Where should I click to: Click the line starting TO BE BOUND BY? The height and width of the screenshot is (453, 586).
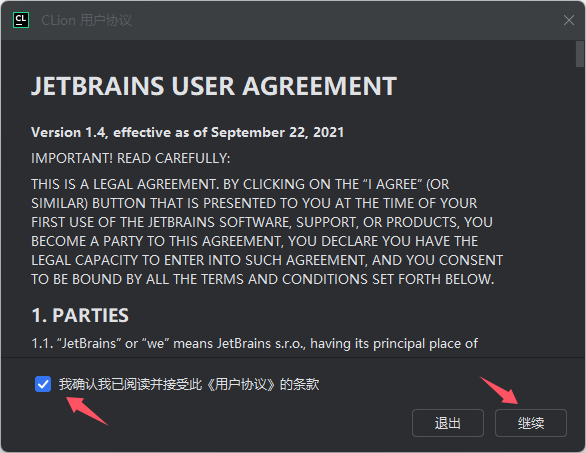click(x=263, y=279)
